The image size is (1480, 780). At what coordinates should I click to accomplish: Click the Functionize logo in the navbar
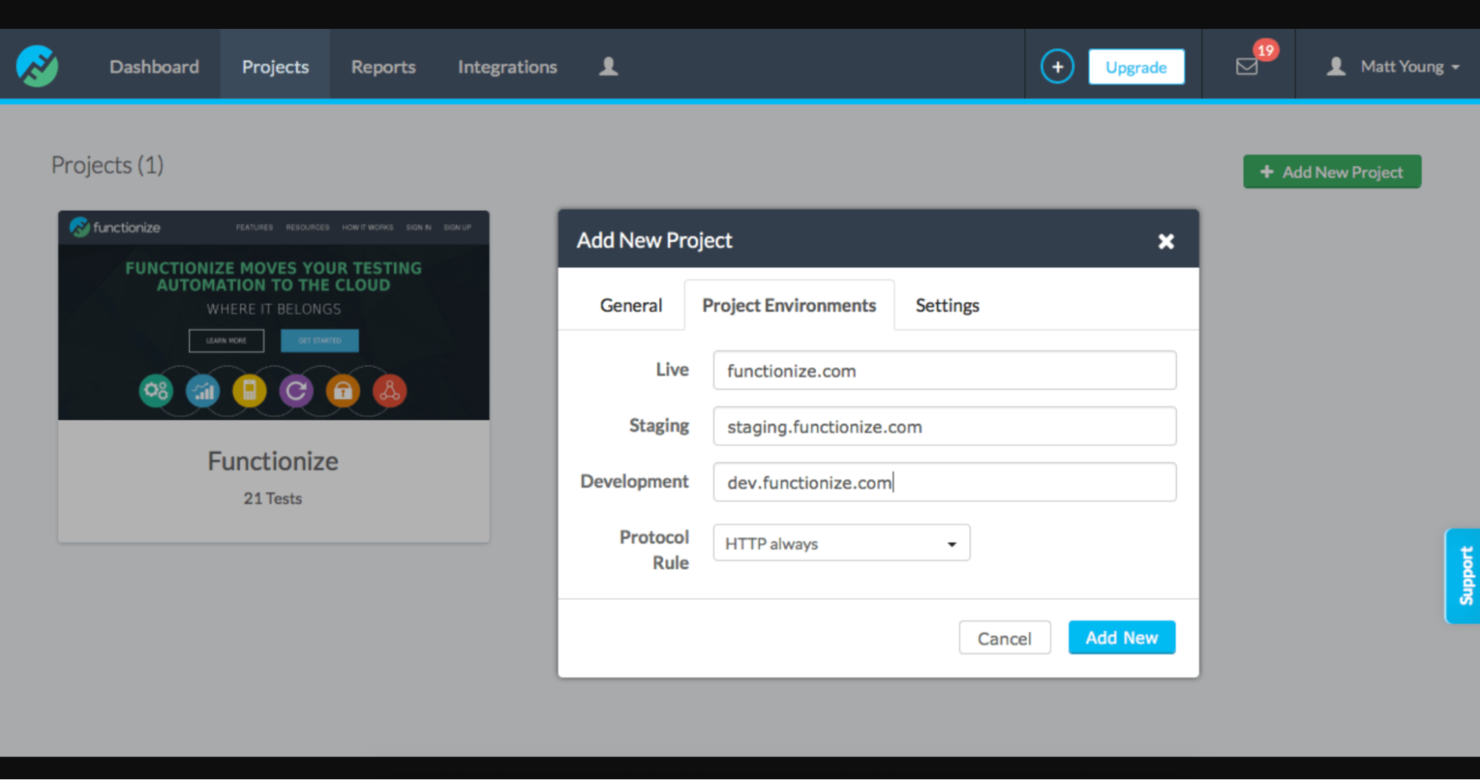pos(37,65)
